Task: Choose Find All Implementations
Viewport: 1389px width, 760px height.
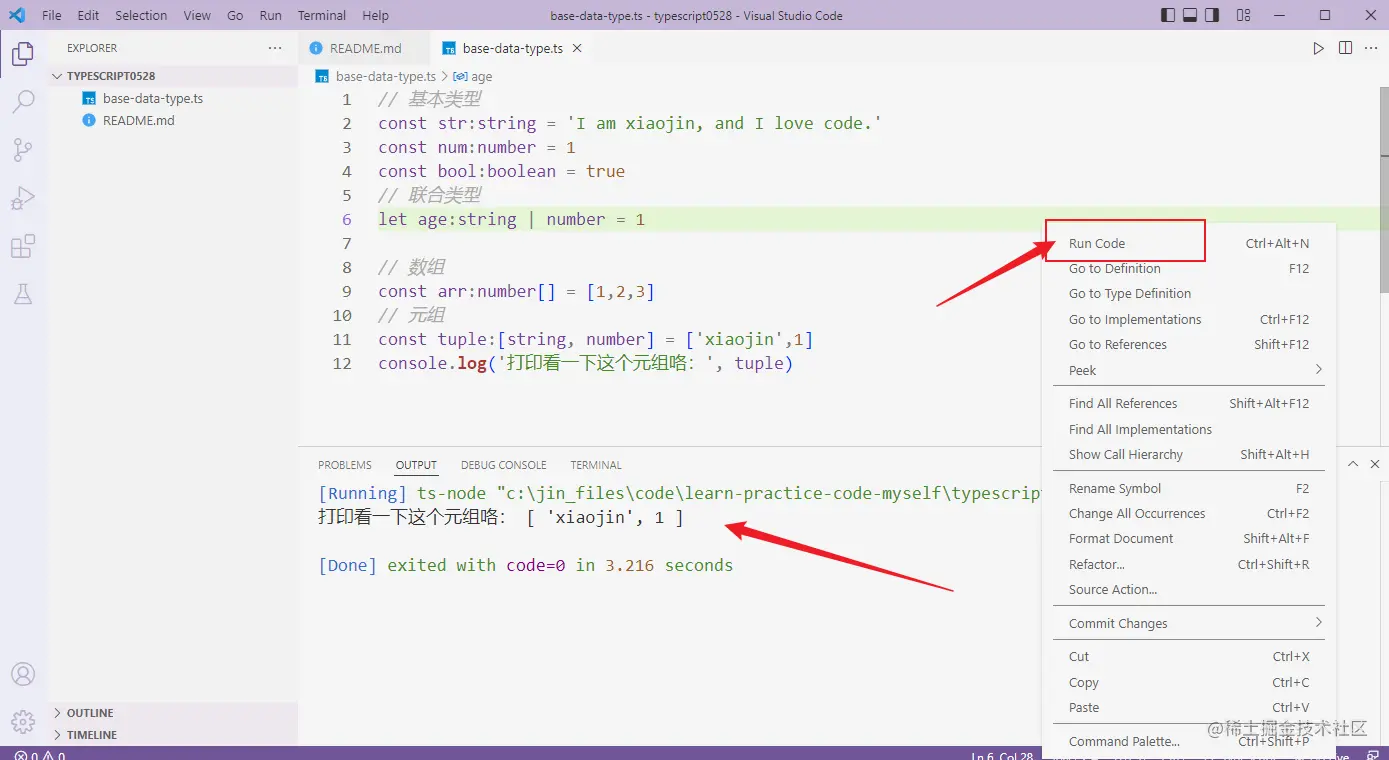Action: (1189, 429)
